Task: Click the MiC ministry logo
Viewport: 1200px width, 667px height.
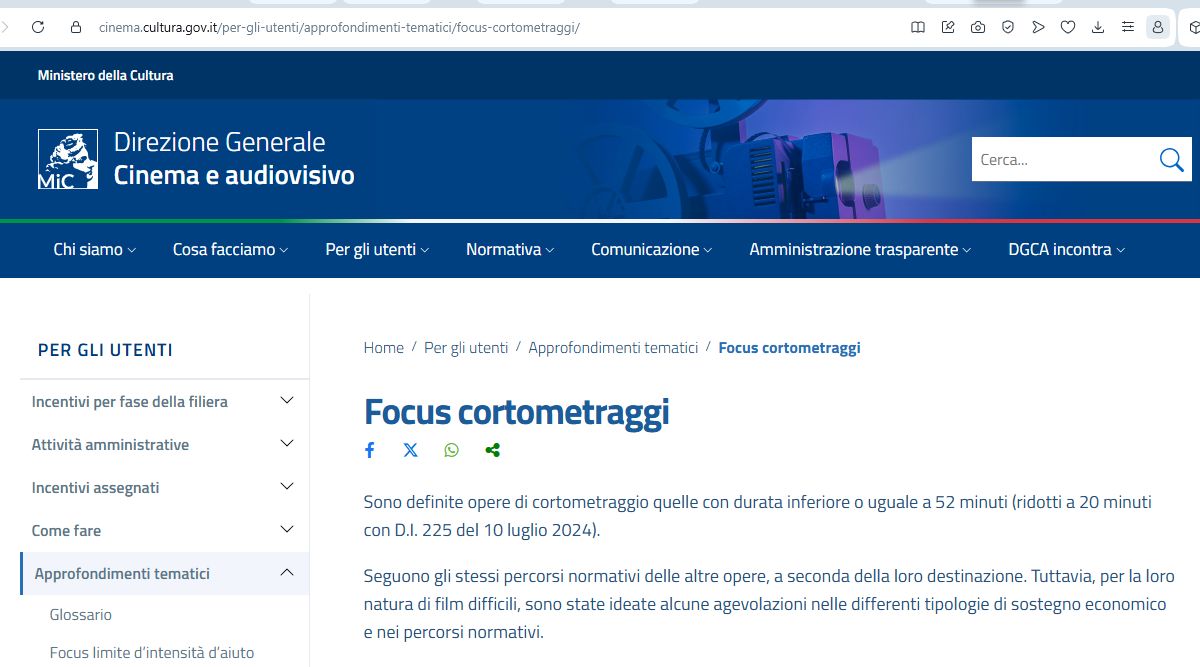Action: (x=68, y=159)
